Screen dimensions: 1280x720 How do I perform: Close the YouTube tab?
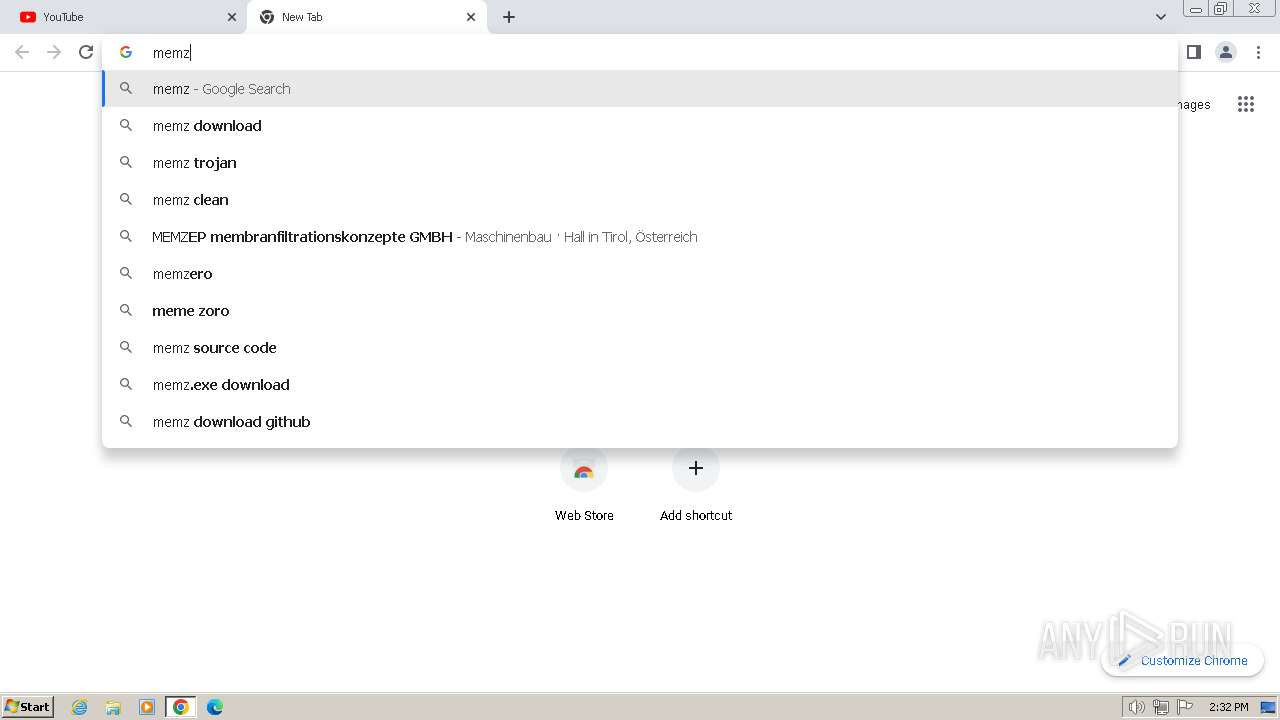point(232,17)
